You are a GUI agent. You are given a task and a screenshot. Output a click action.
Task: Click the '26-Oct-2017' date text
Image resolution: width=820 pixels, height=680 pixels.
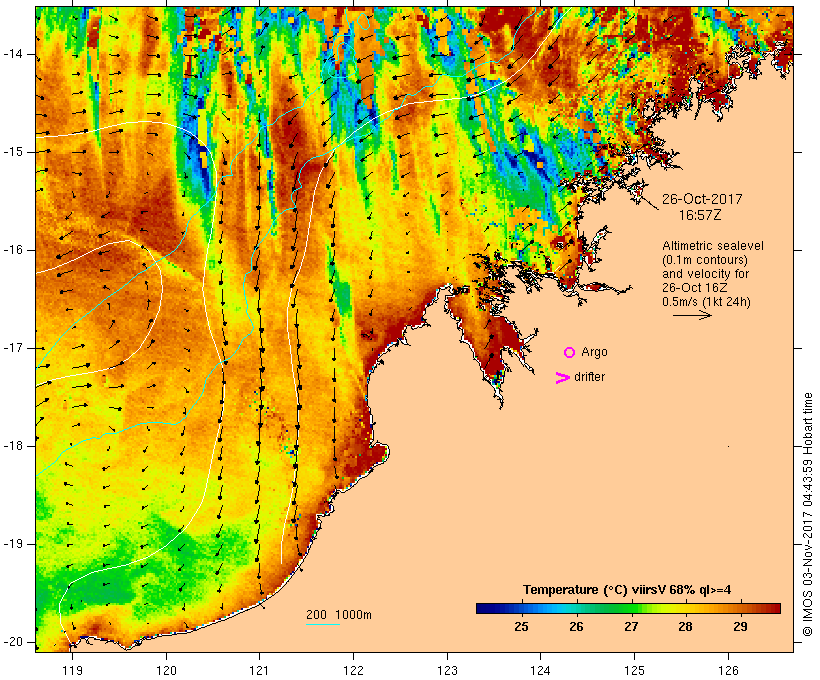click(702, 199)
